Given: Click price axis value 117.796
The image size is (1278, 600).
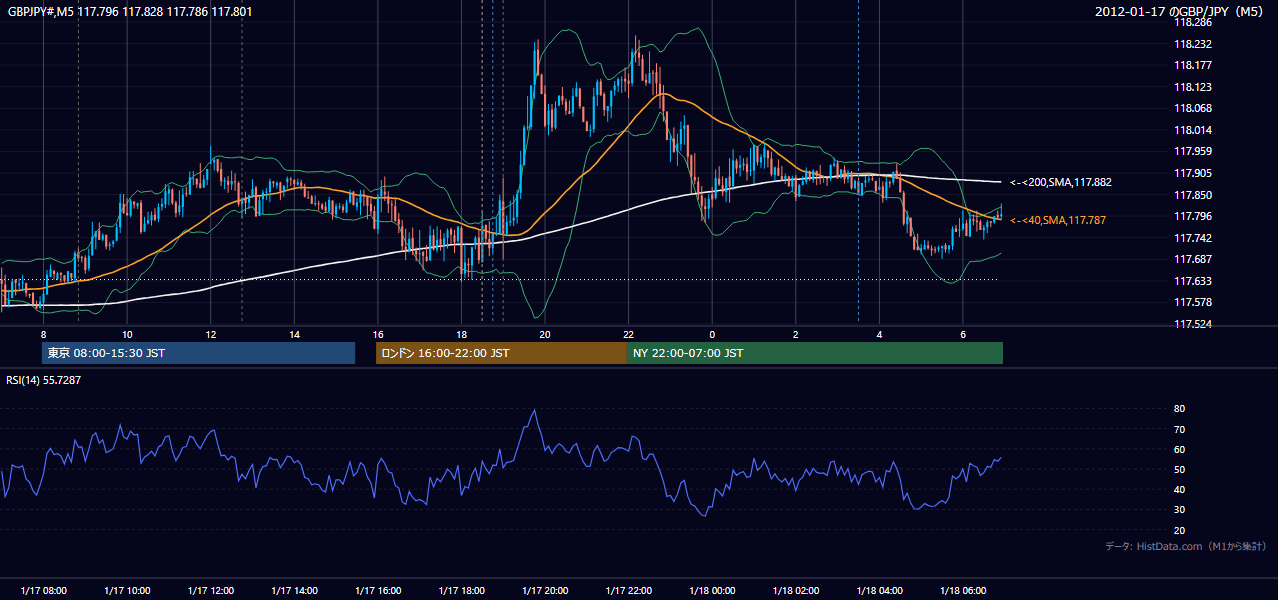Looking at the screenshot, I should pos(1192,216).
